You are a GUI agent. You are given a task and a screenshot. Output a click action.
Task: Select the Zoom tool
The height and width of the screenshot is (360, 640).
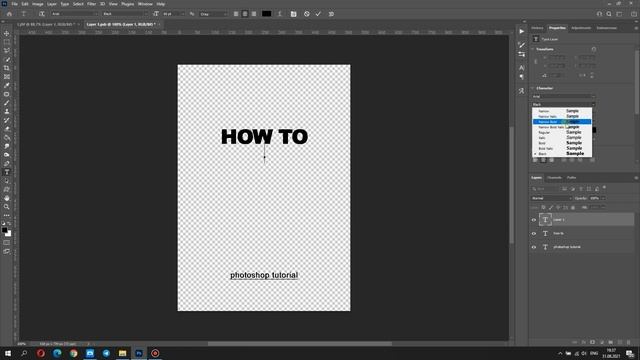[7, 207]
